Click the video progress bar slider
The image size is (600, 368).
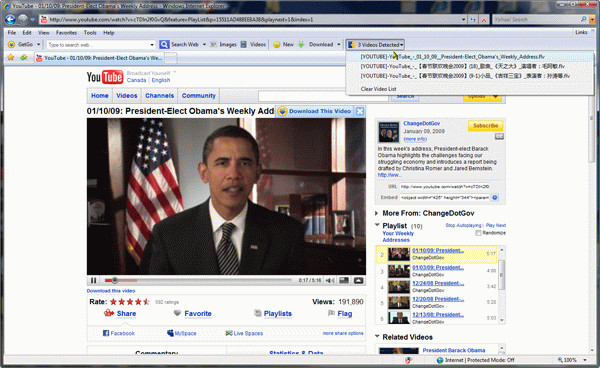[114, 280]
